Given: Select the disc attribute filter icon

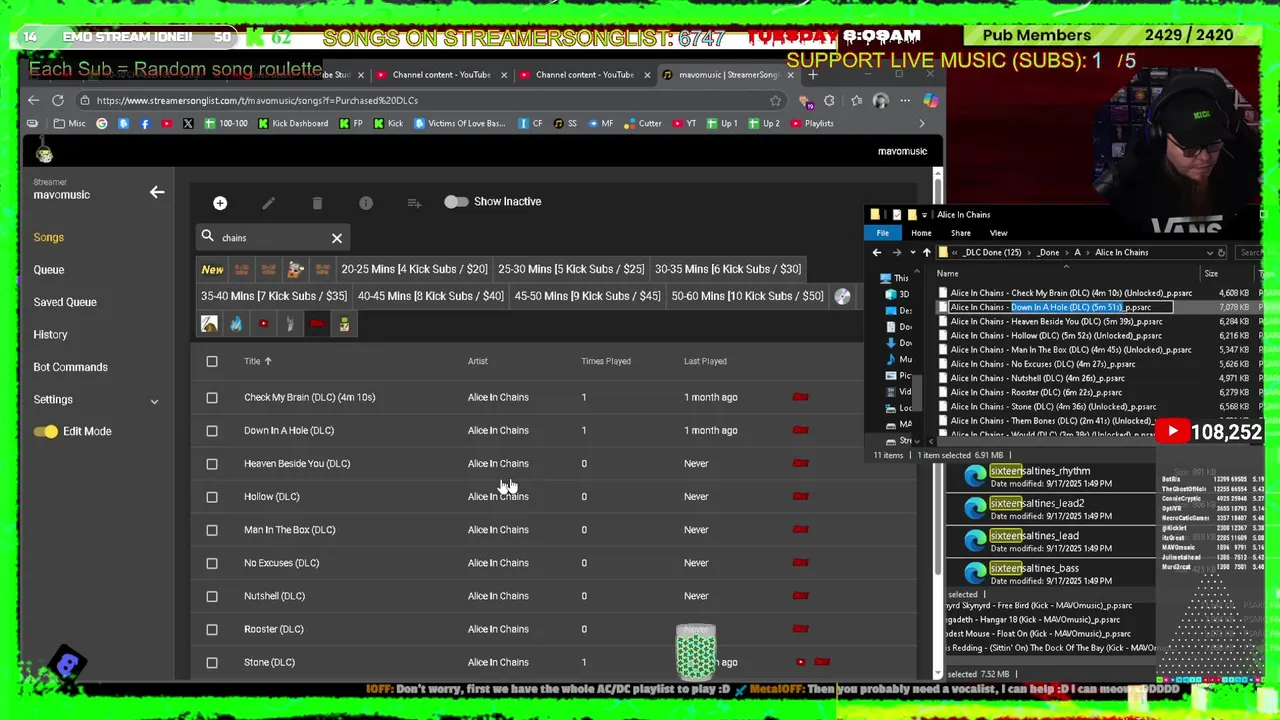Looking at the screenshot, I should pos(842,296).
